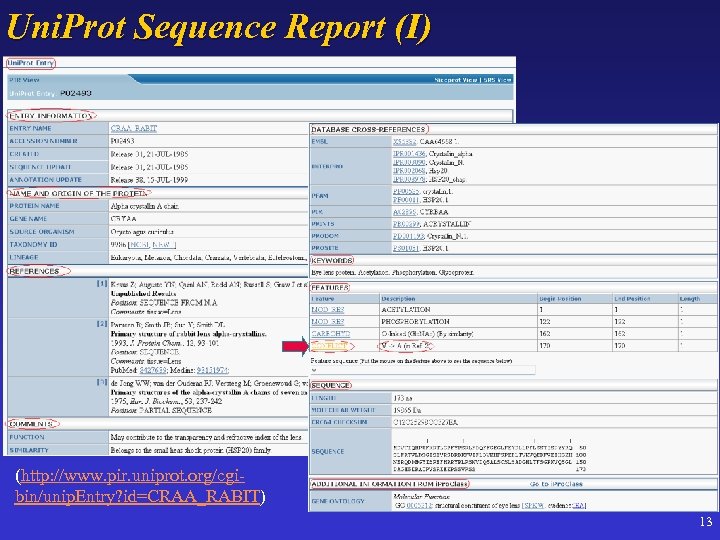Select the MOD_RES feature for PHOSPHORYLATION

point(327,322)
